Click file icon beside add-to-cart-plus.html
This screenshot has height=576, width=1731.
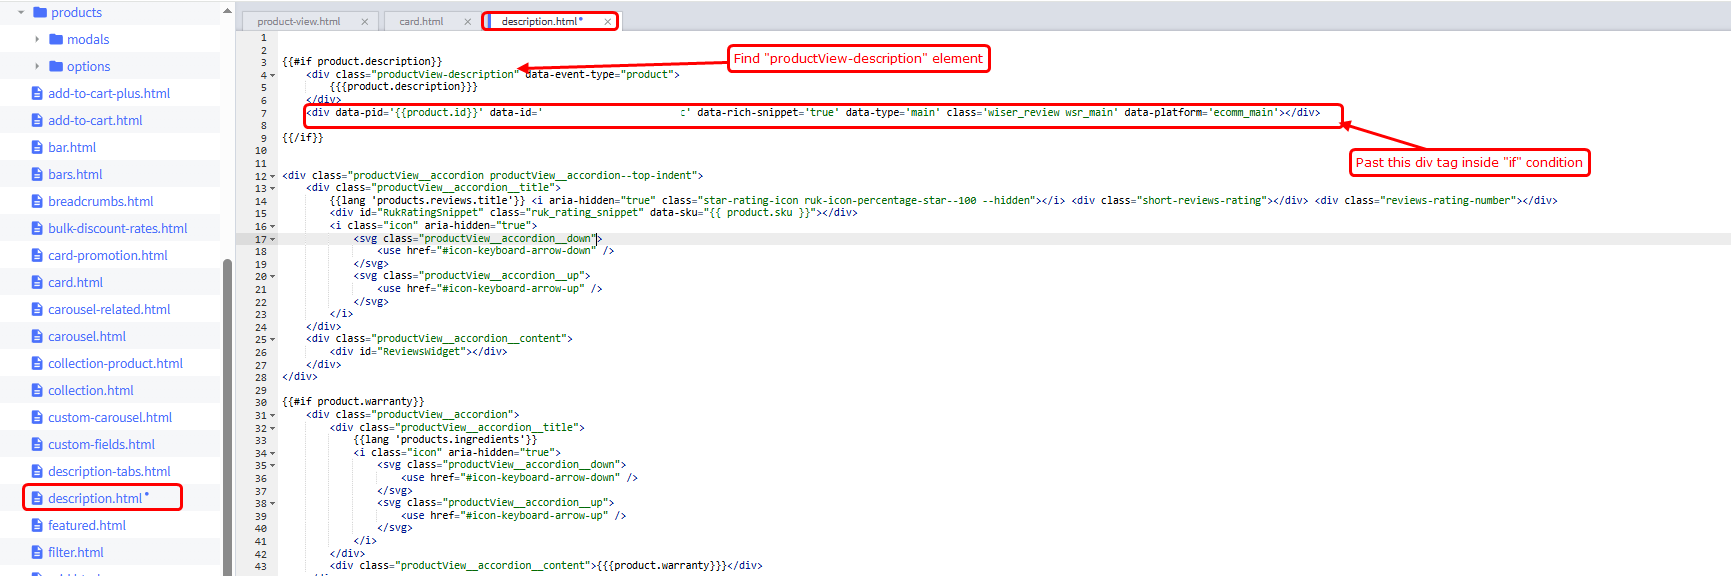click(37, 93)
